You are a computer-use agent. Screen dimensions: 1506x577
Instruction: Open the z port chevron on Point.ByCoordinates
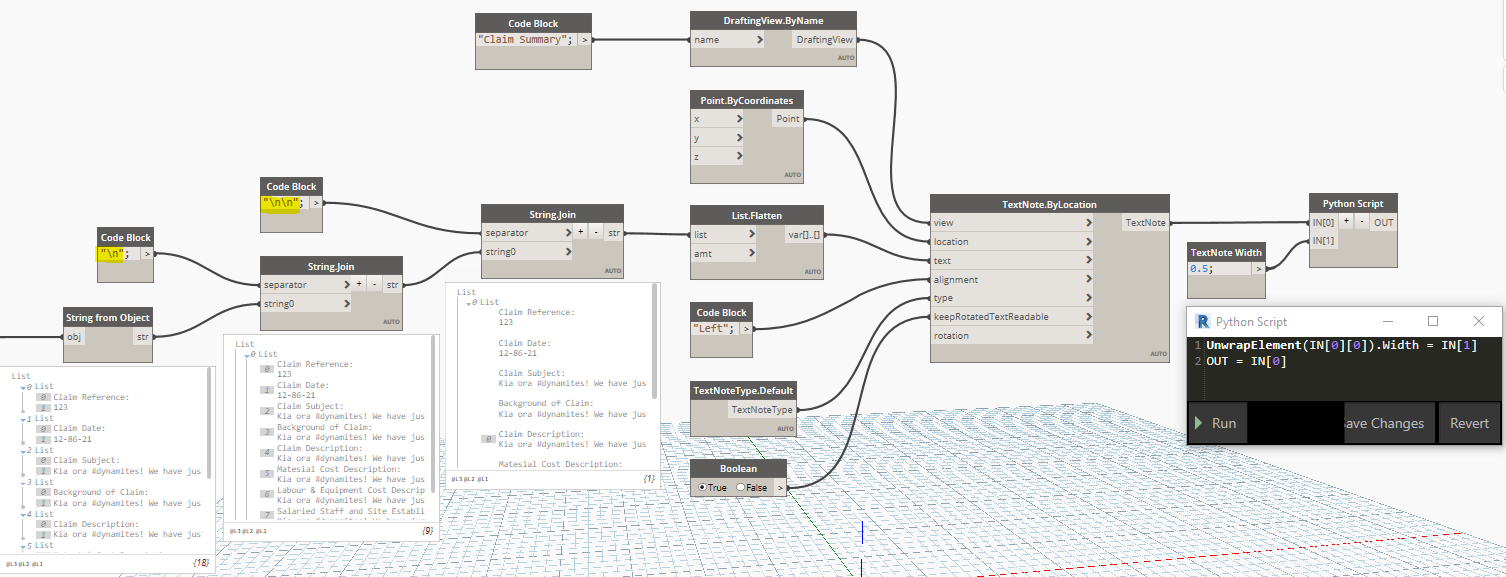pyautogui.click(x=740, y=156)
